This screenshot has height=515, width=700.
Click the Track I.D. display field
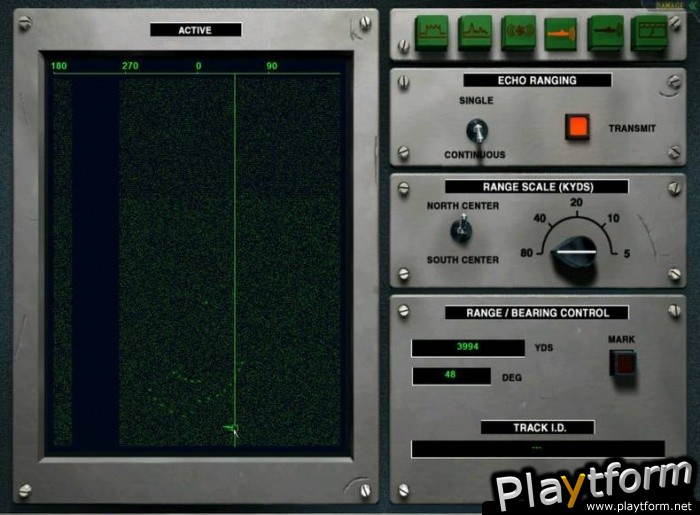pyautogui.click(x=537, y=449)
